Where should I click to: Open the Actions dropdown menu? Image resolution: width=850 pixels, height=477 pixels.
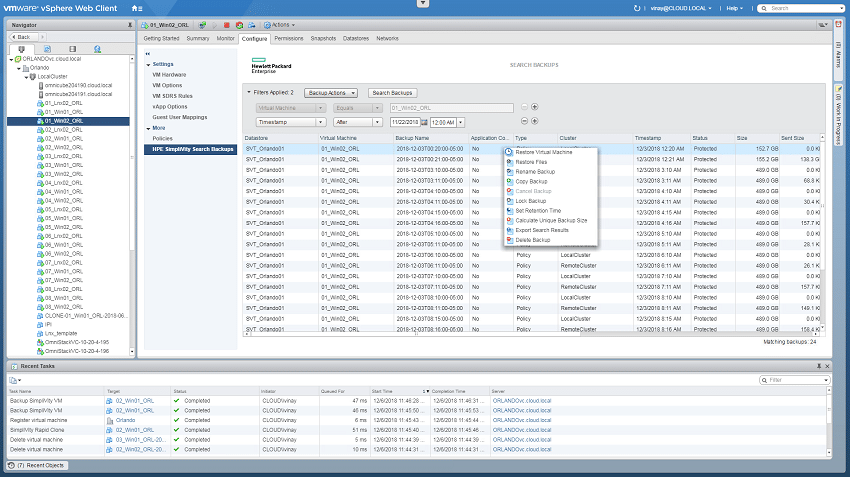[x=280, y=25]
